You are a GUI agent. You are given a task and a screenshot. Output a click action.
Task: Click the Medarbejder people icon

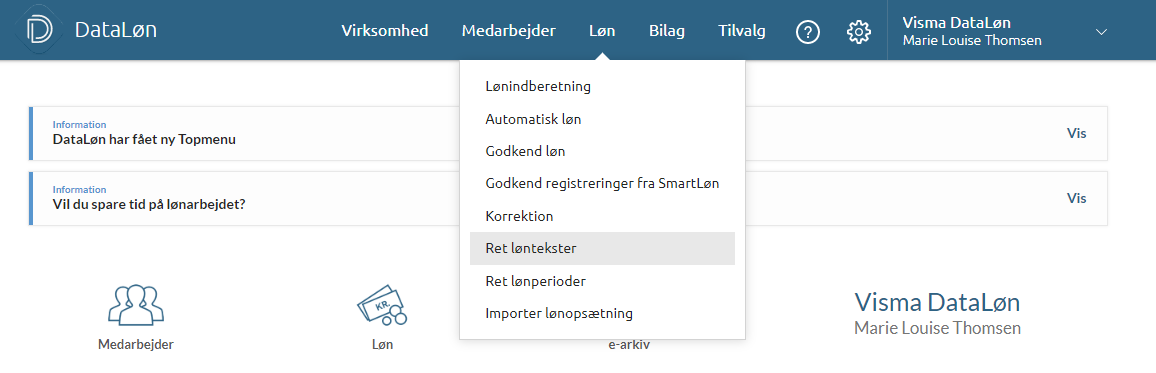136,304
